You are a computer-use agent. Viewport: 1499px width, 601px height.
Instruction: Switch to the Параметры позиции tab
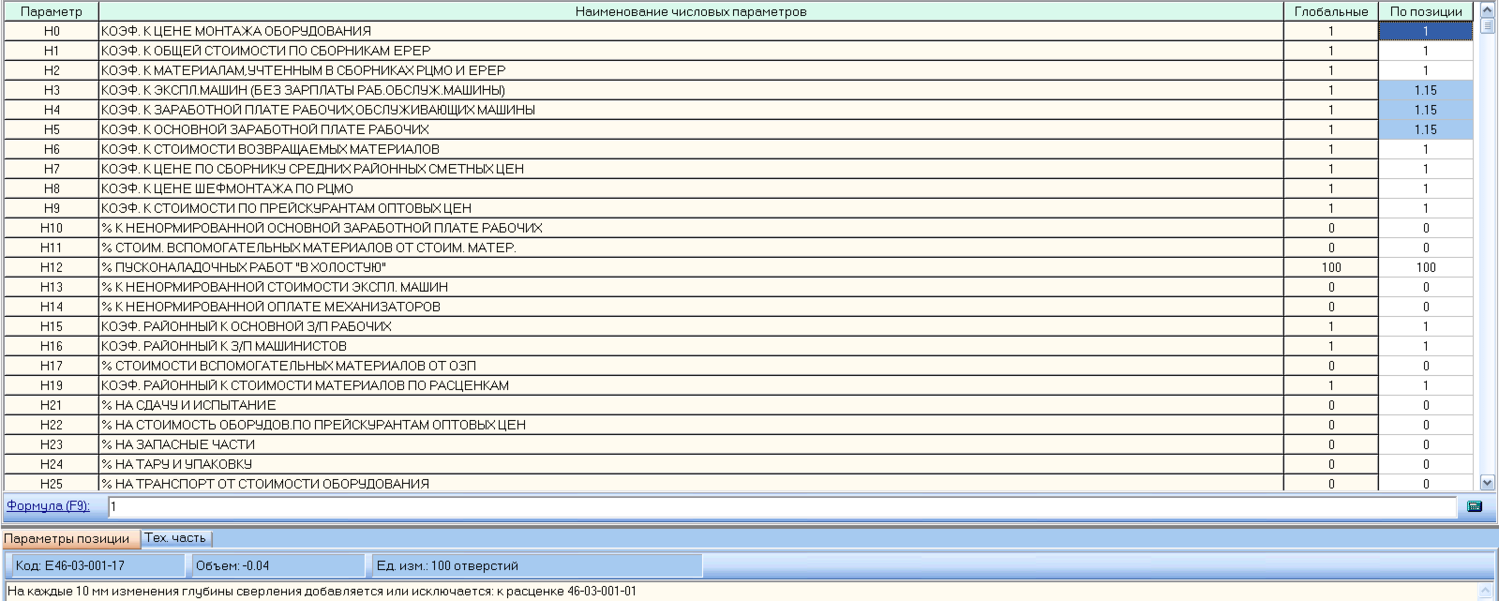click(x=70, y=538)
